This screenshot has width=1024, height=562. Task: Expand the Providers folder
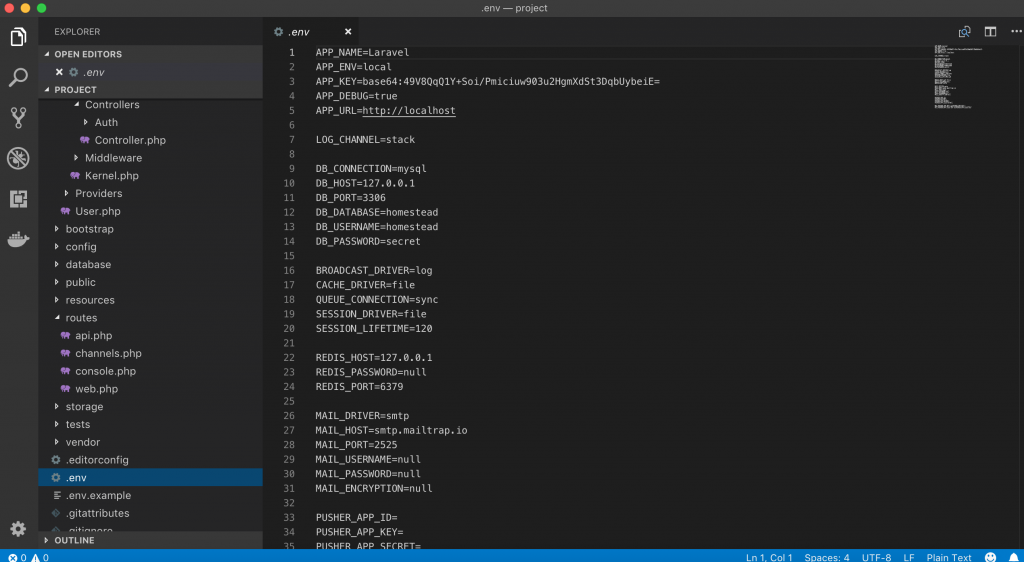pos(98,193)
